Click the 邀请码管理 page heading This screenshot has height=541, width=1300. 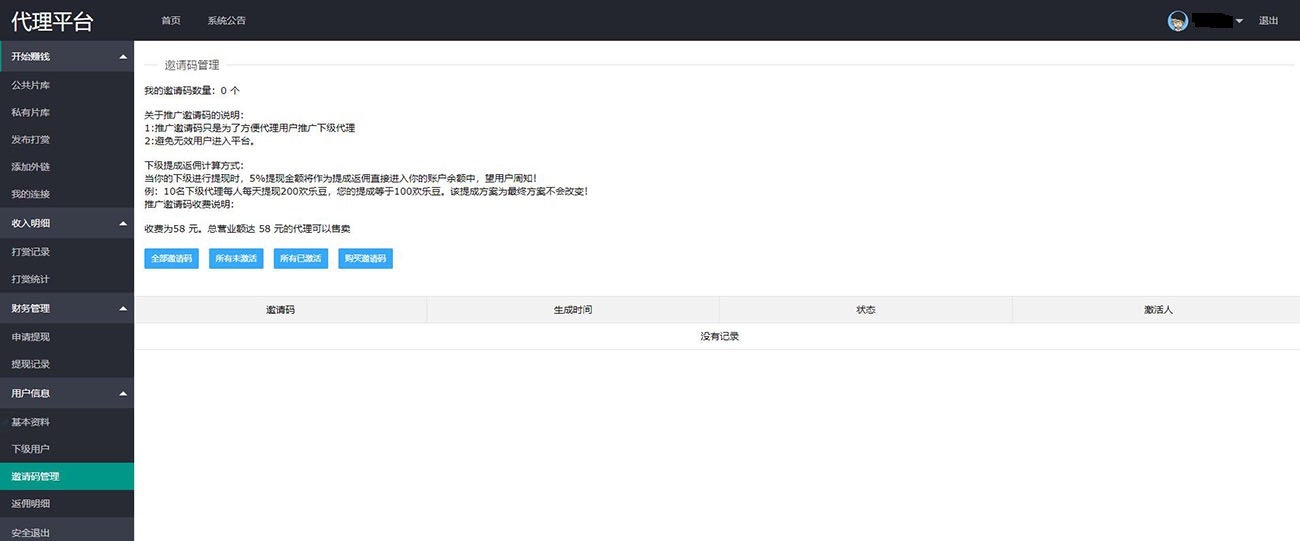192,65
